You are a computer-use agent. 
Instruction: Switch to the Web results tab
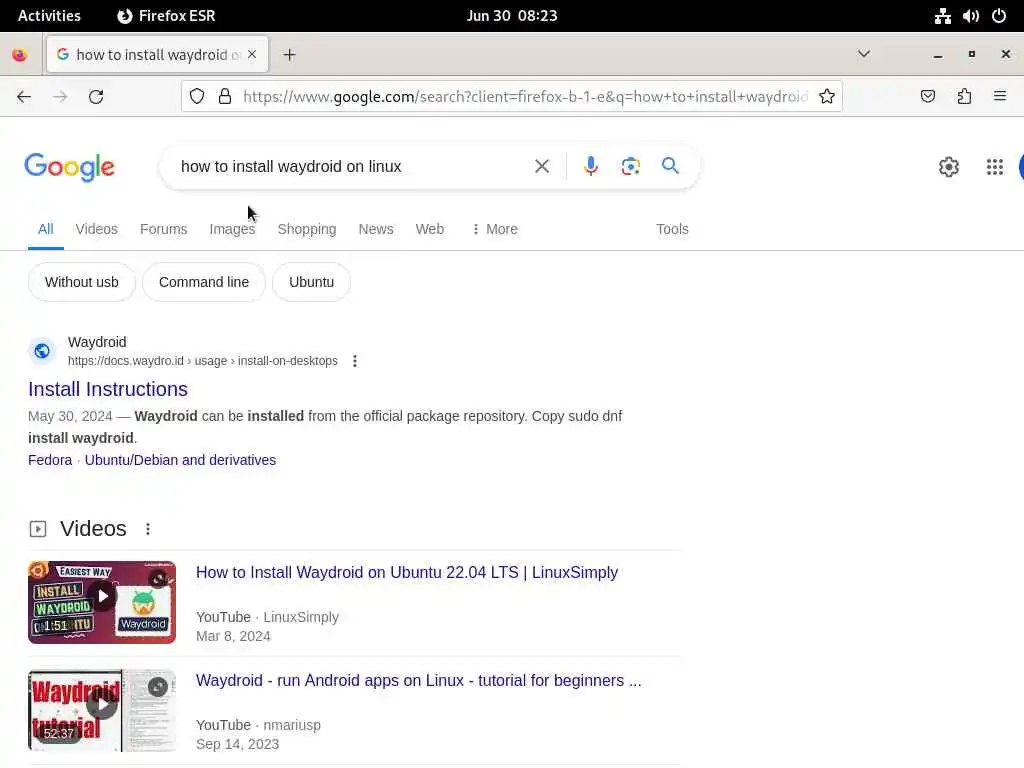(430, 229)
